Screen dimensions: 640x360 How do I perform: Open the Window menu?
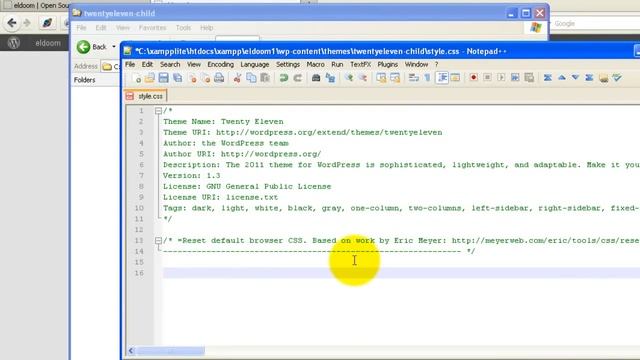pos(416,64)
